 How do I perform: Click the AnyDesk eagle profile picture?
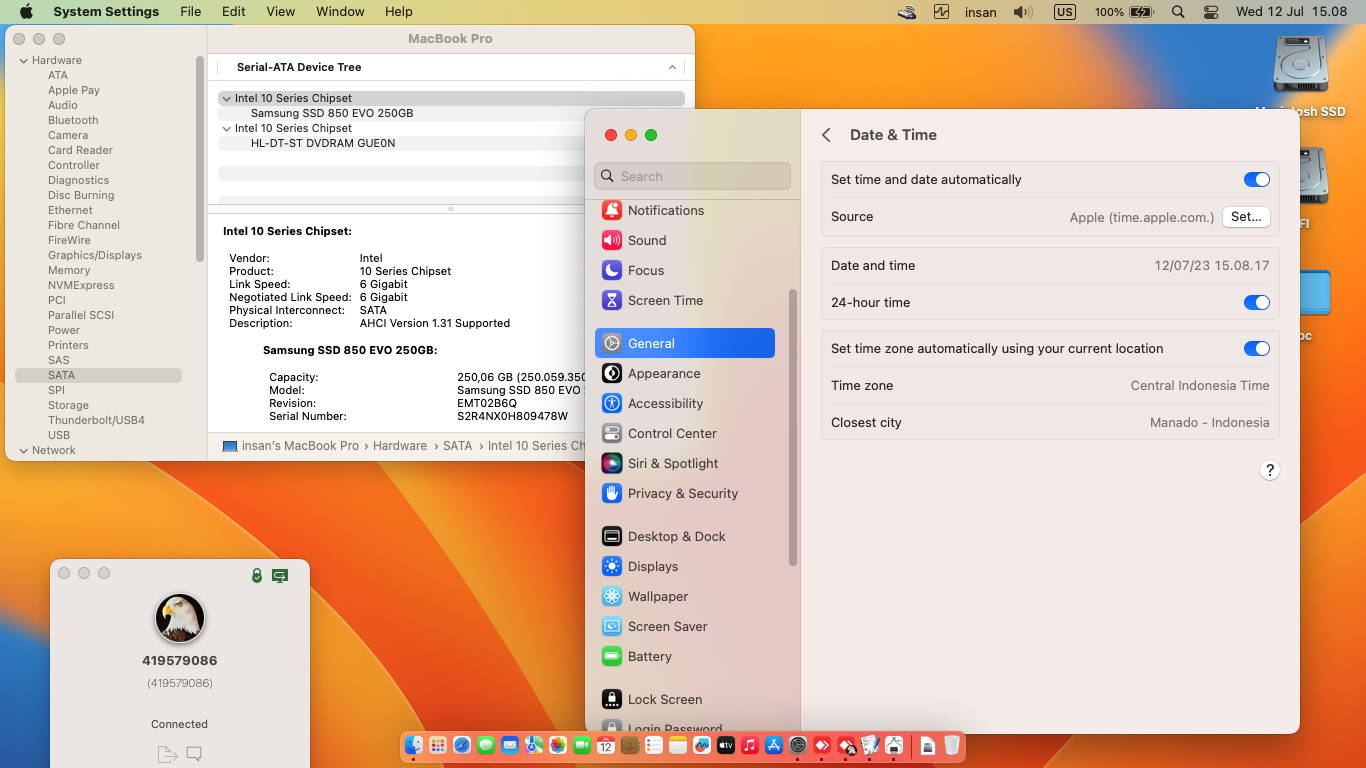(x=180, y=618)
